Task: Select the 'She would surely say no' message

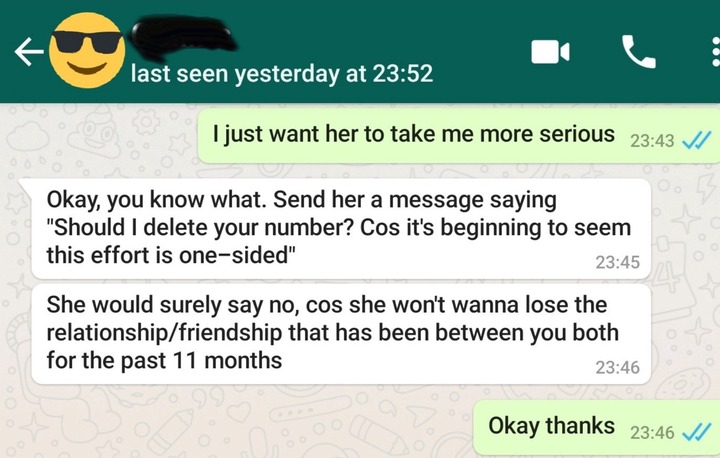Action: coord(341,334)
